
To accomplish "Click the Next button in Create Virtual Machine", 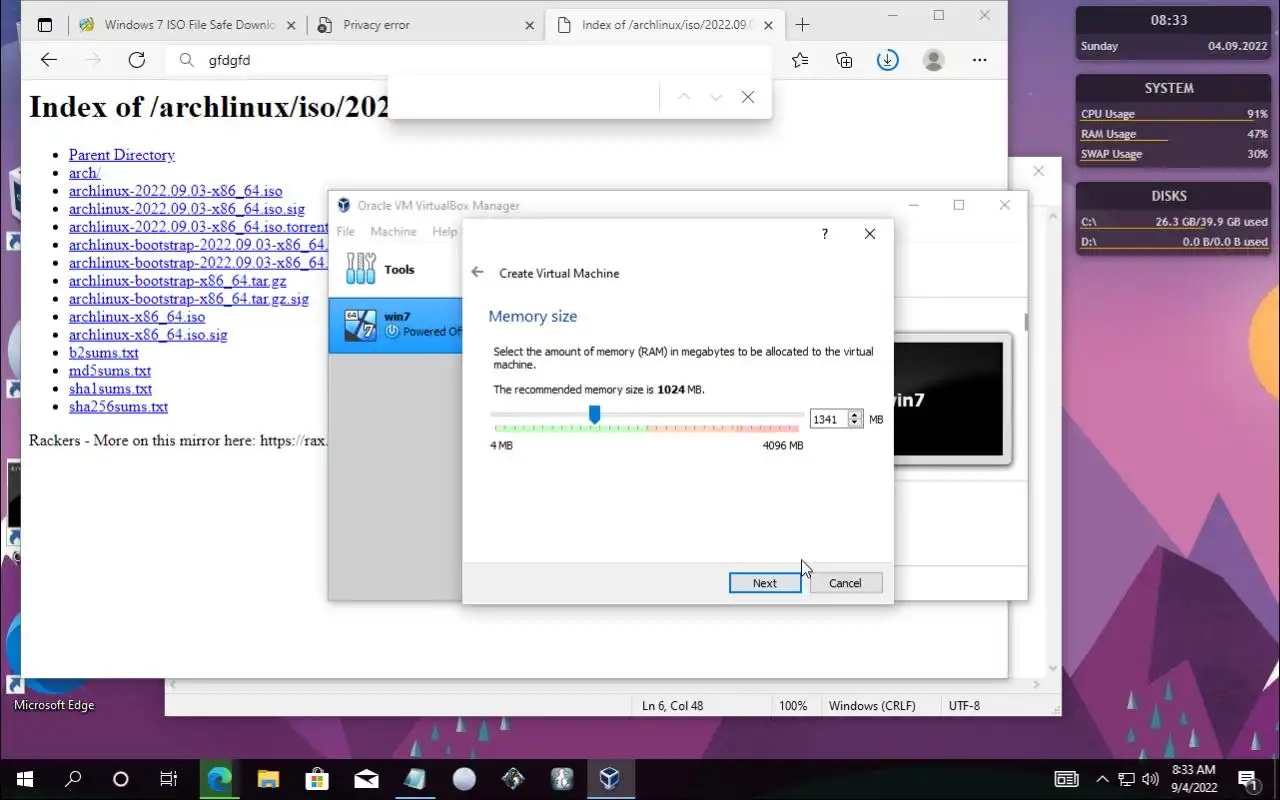I will point(765,583).
